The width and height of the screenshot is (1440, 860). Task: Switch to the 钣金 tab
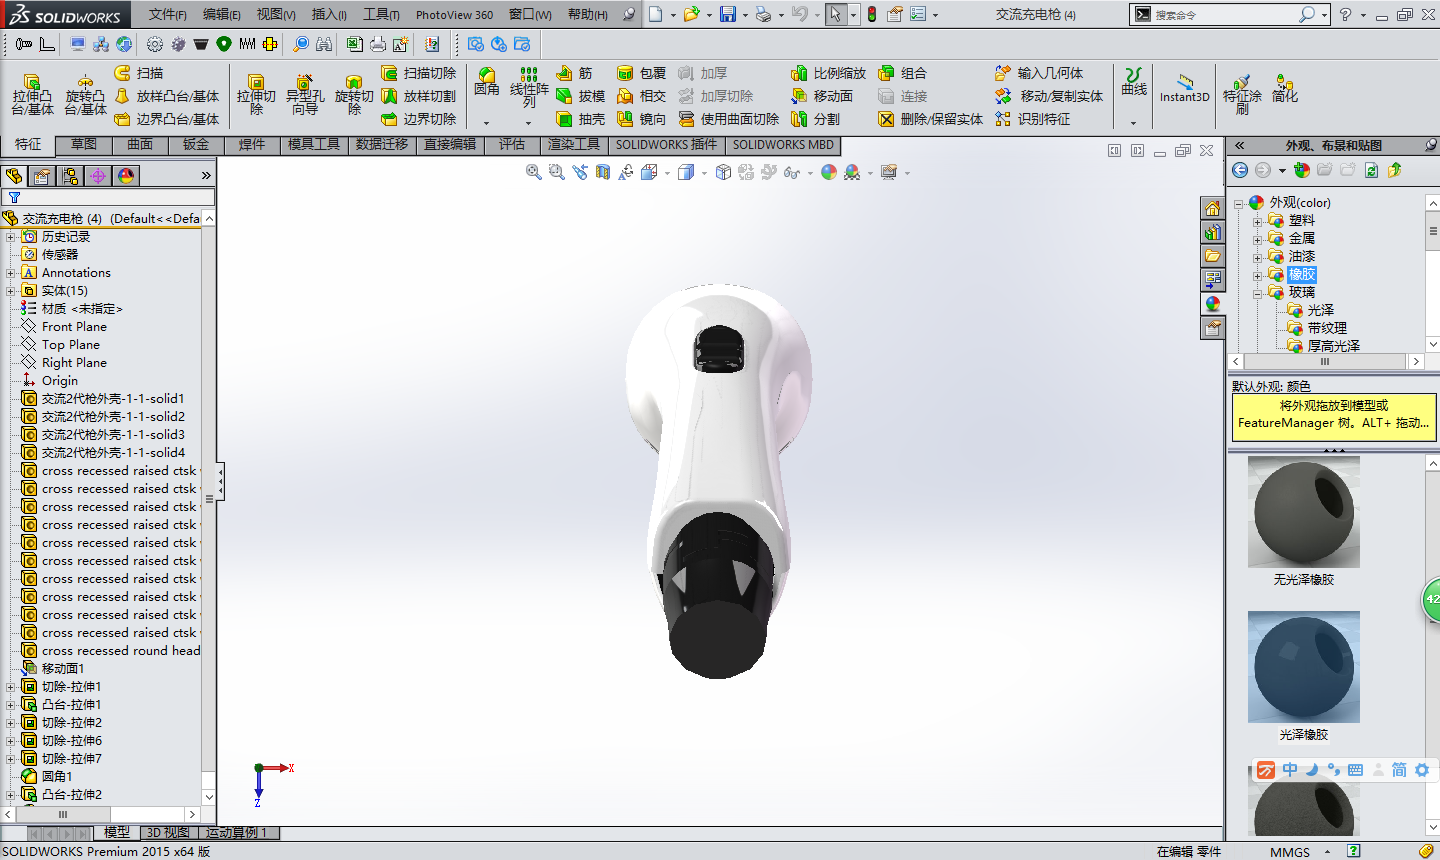pos(196,144)
